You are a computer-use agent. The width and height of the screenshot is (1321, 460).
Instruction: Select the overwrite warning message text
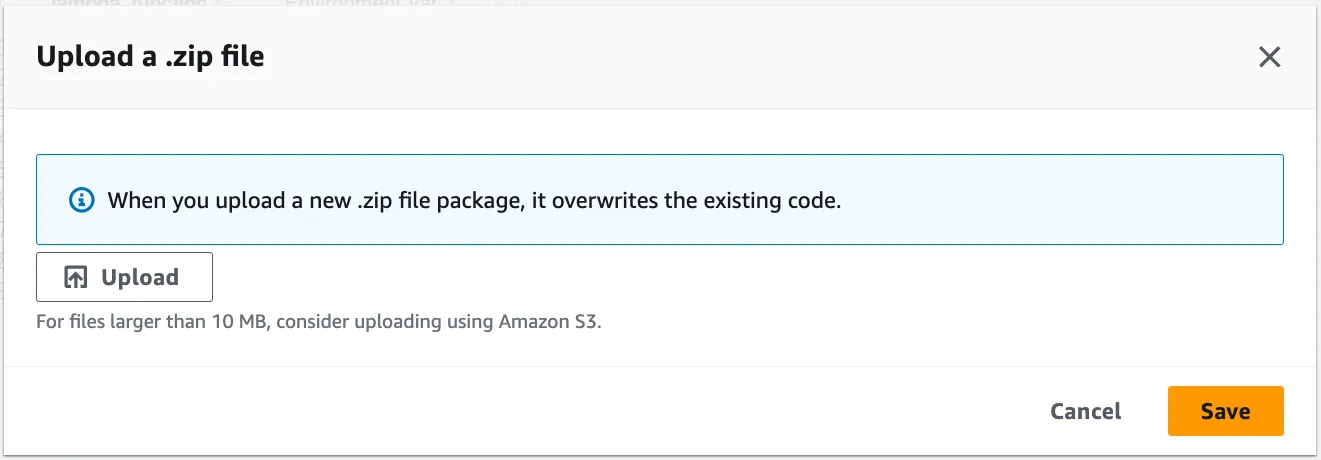[474, 200]
